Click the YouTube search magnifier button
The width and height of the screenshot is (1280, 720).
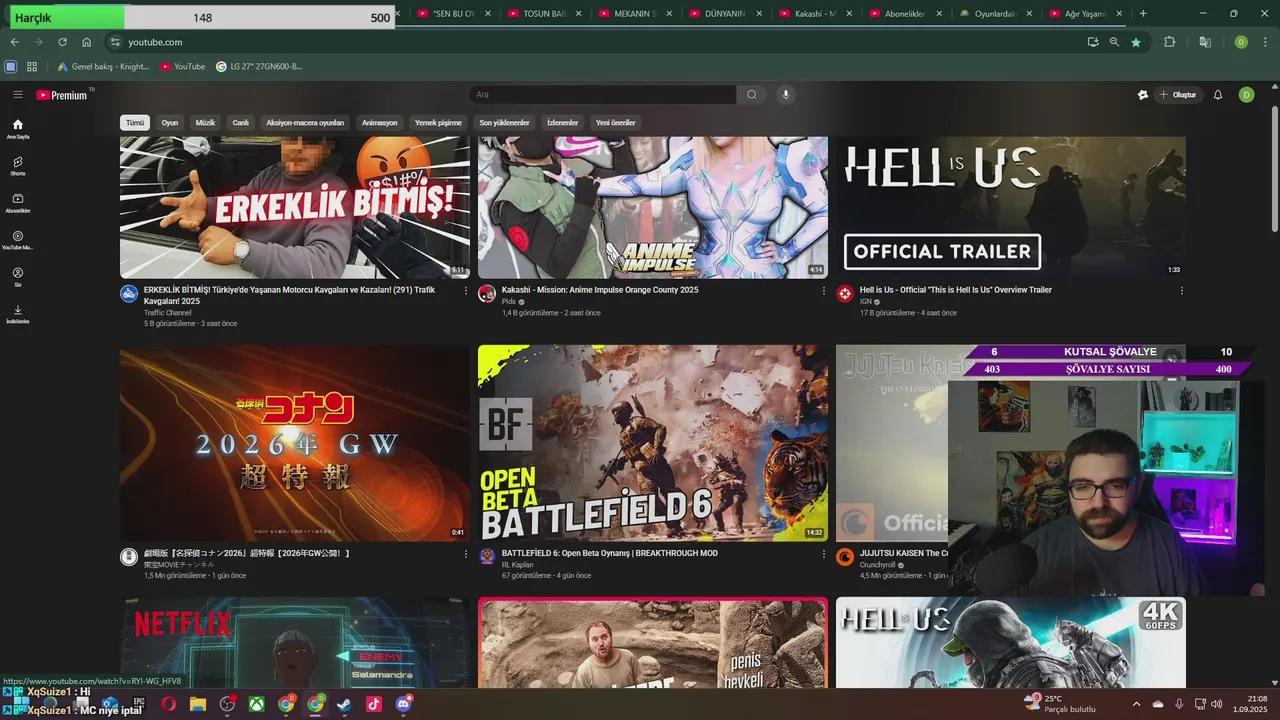(752, 95)
